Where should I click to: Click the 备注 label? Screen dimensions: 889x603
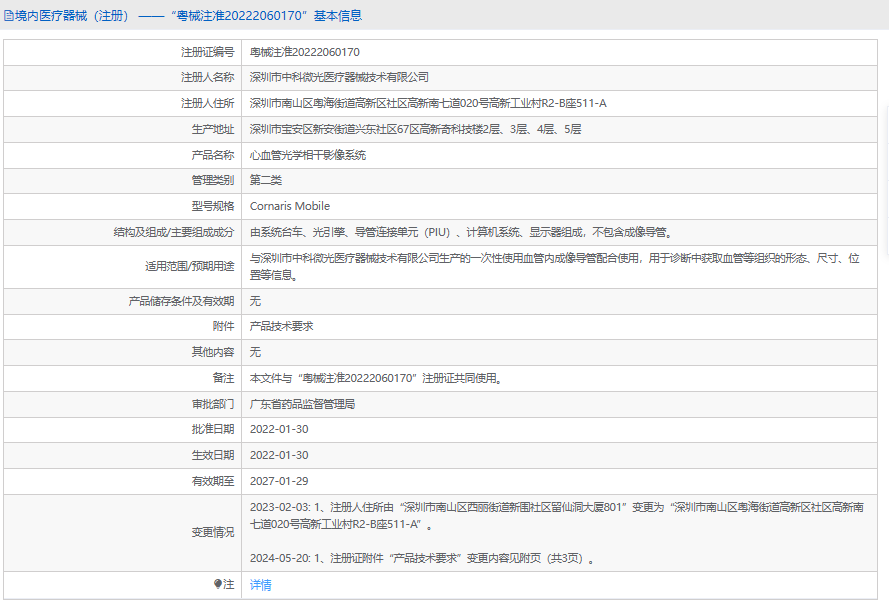223,379
